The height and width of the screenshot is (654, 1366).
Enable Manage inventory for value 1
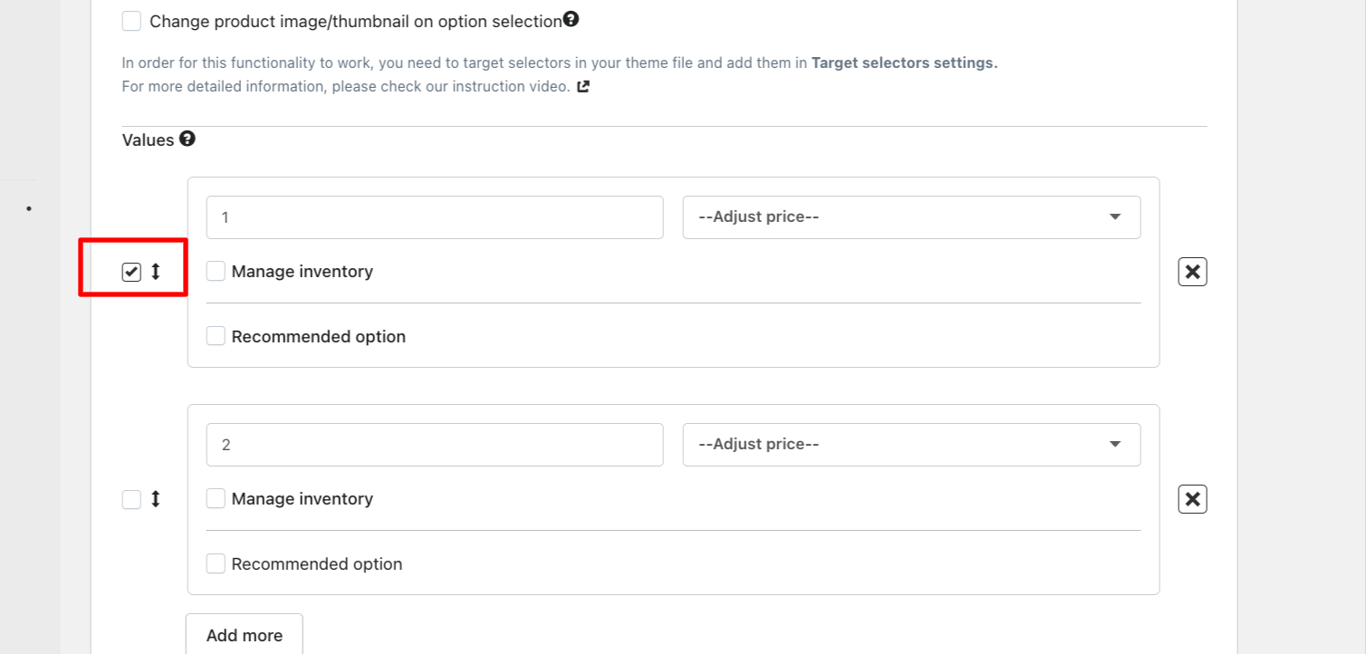tap(216, 271)
